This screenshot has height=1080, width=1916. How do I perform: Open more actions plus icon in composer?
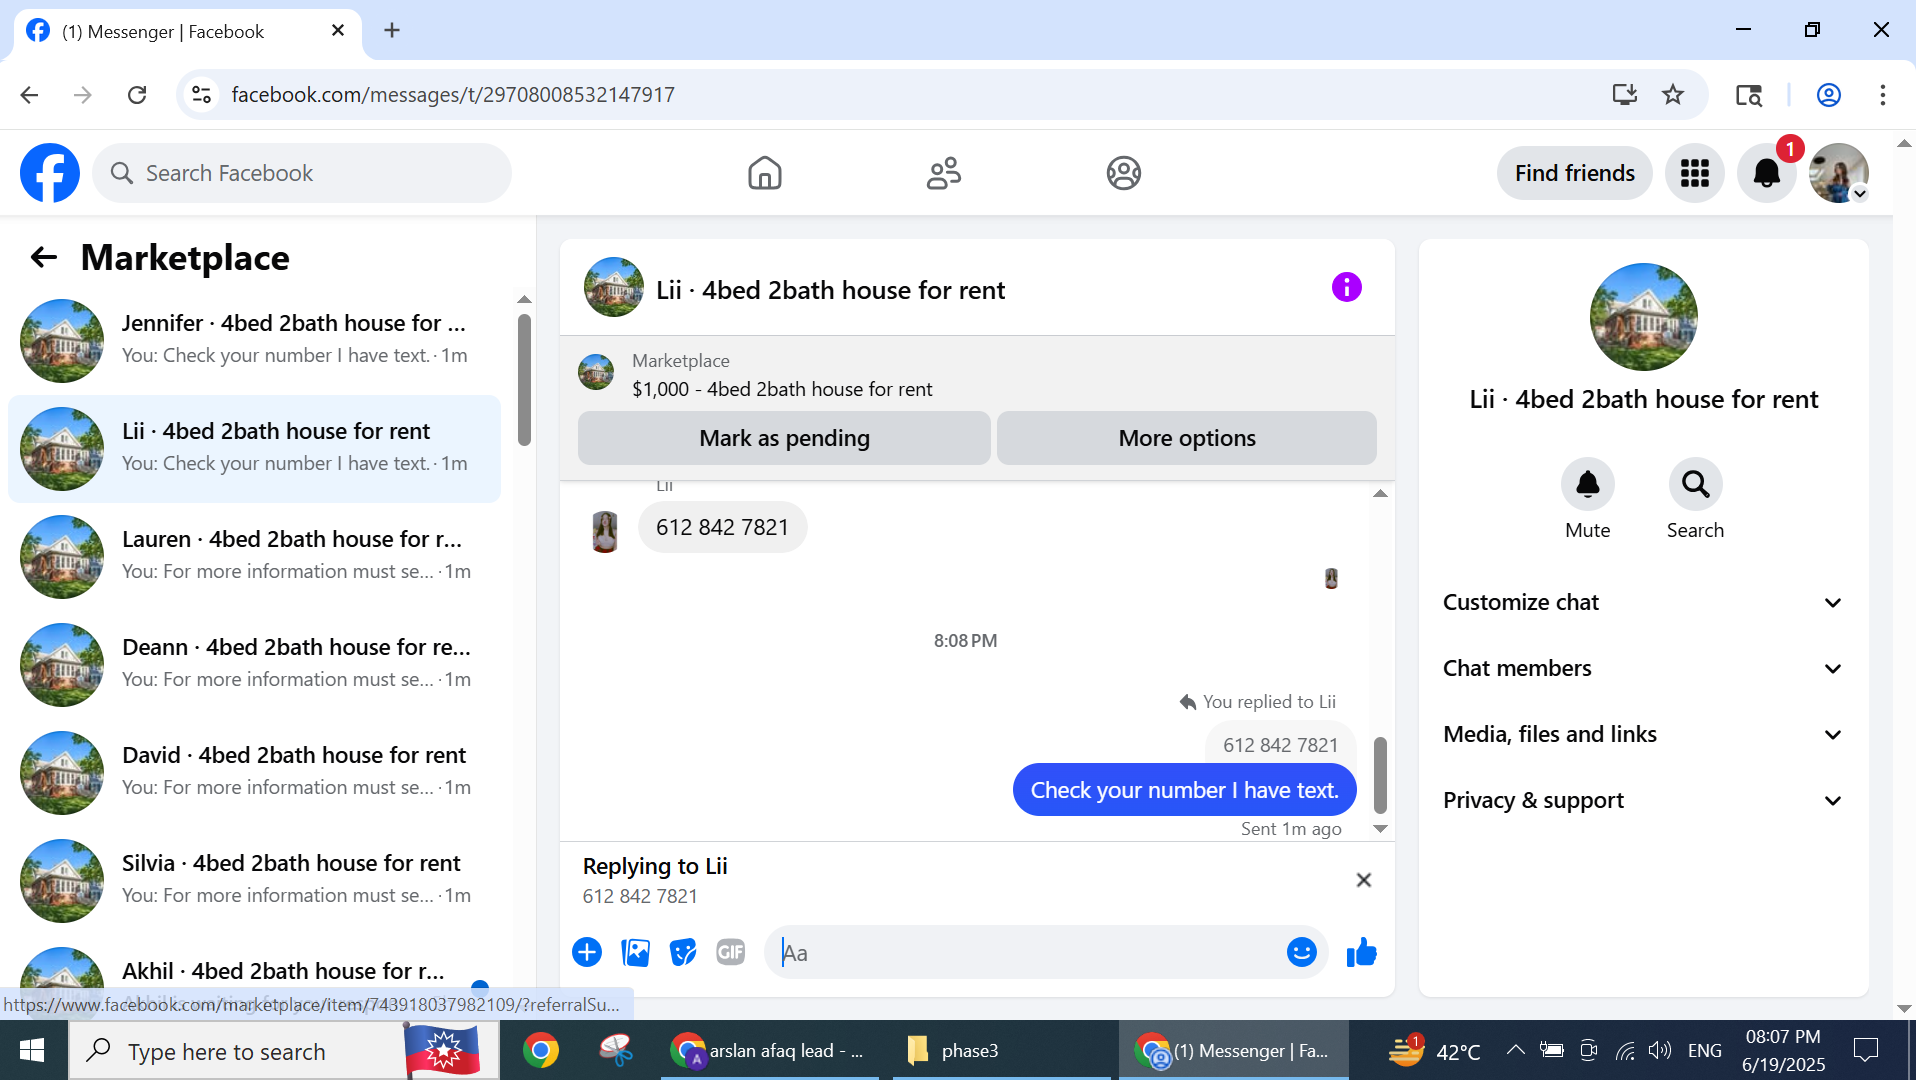click(587, 952)
